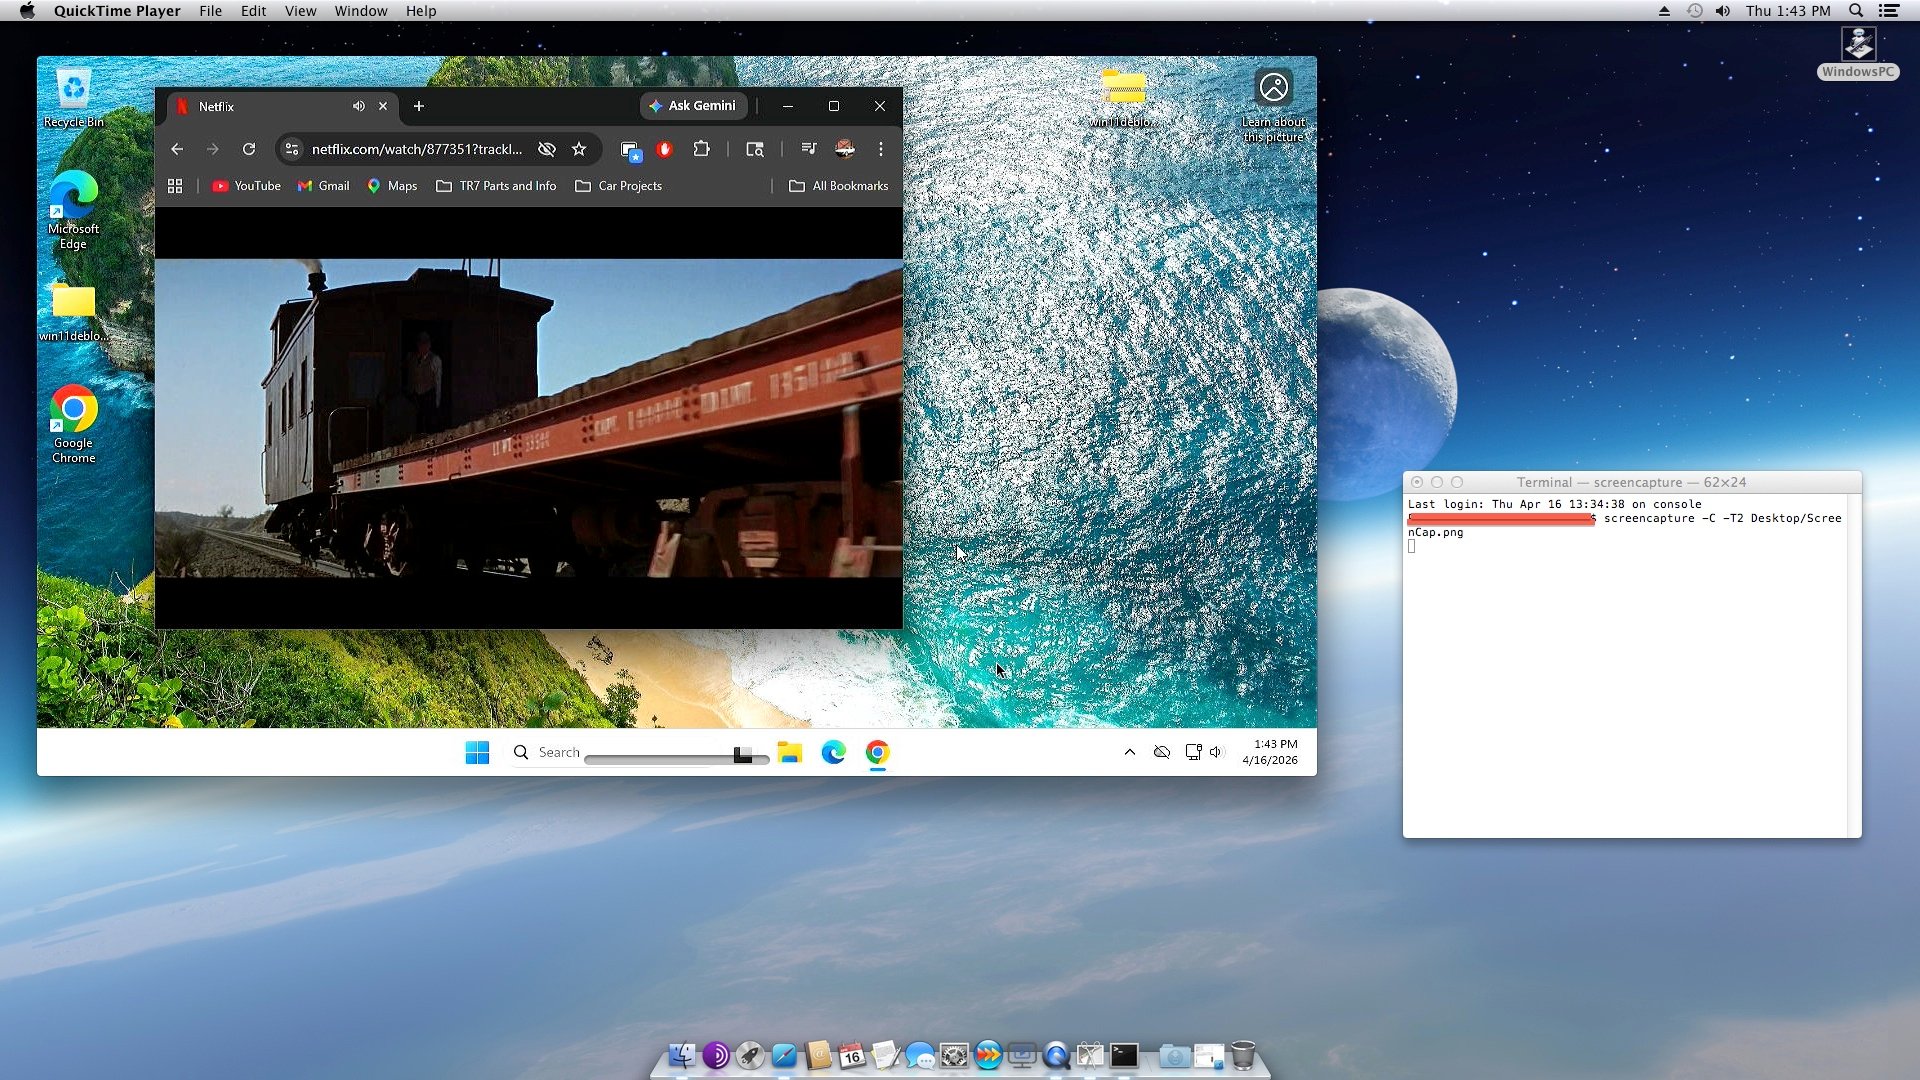Screen dimensions: 1920x1080
Task: Select the Recycle Bin desktop icon
Action: [74, 99]
